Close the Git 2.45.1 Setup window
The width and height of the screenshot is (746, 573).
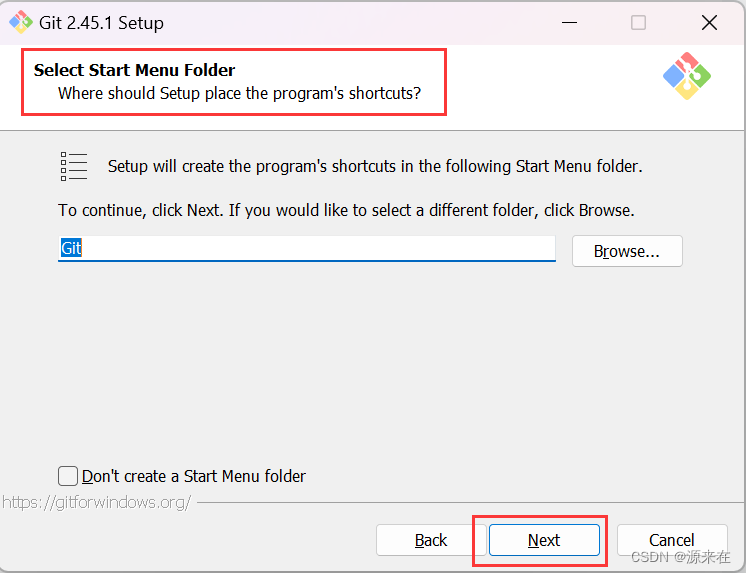tap(709, 22)
